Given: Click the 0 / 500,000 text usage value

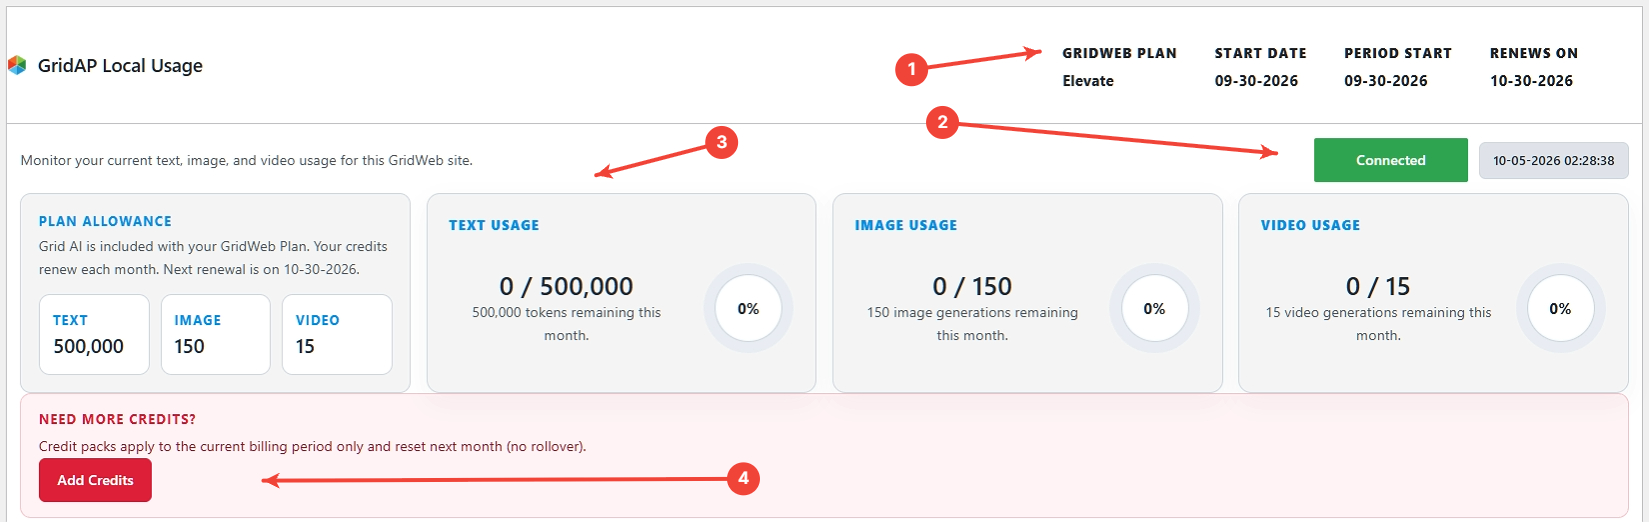Looking at the screenshot, I should point(566,286).
